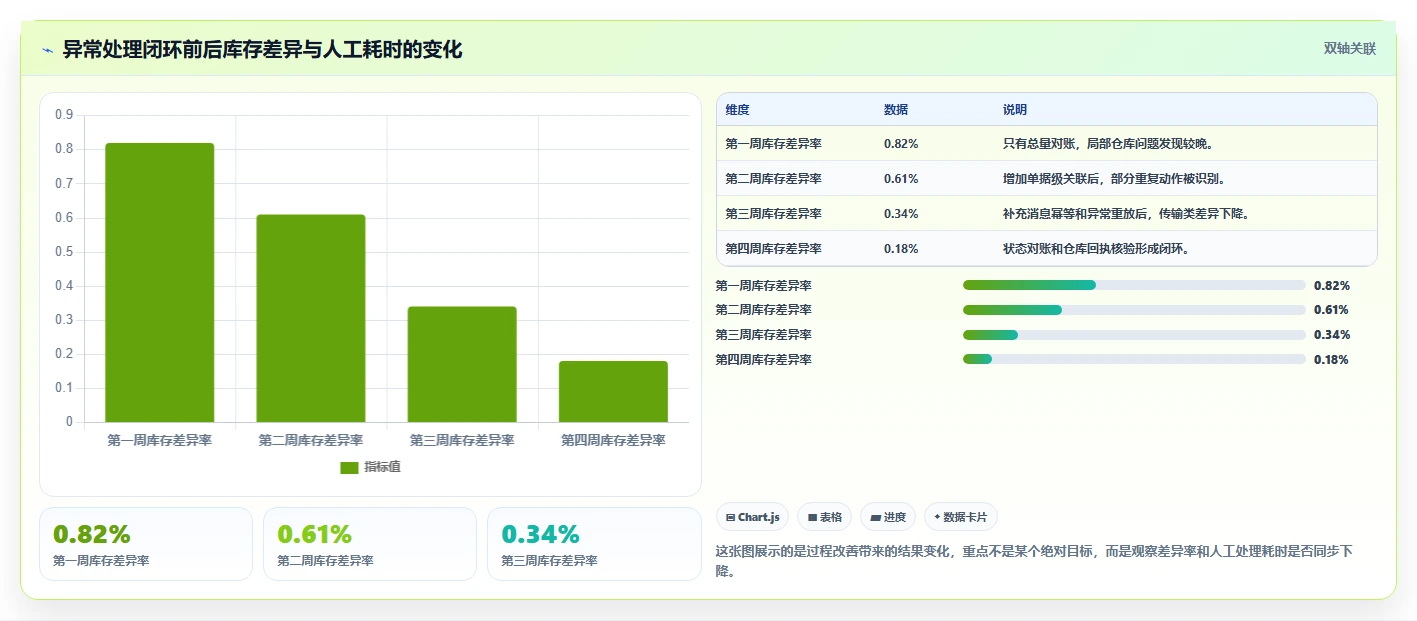Click description 增加单据级关联后，部分重复动作被识别
1417x621 pixels.
(1114, 179)
